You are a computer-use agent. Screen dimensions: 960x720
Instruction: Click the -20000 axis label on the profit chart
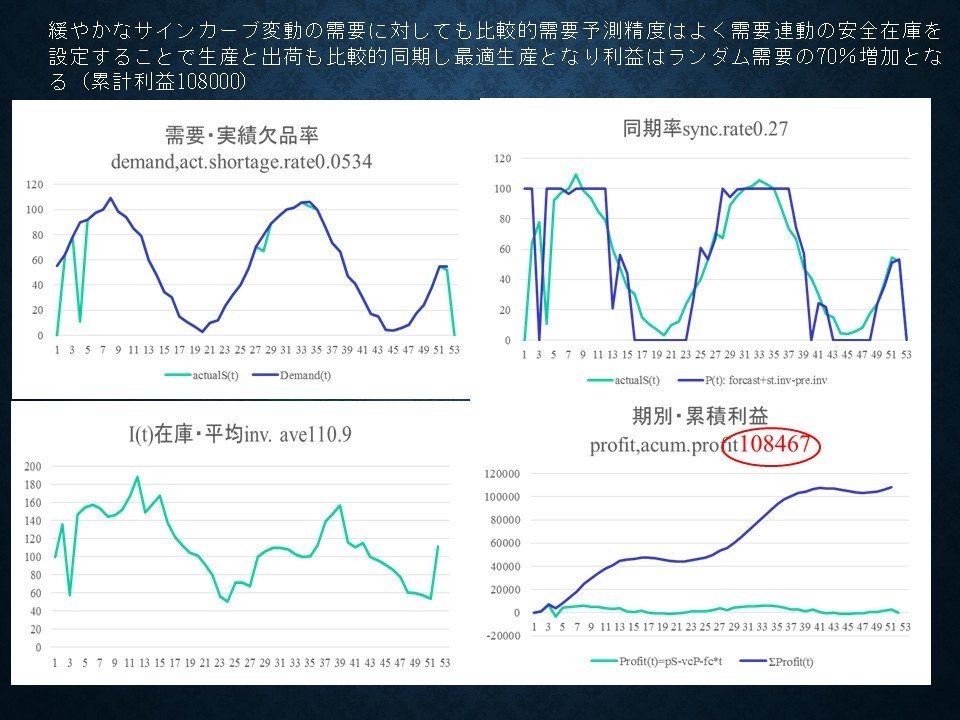tap(502, 636)
